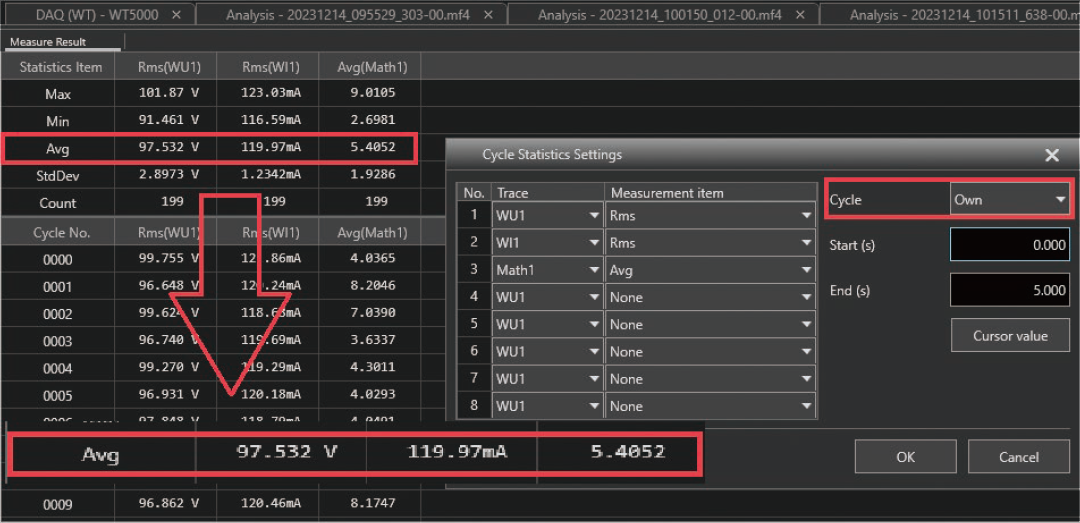1080x523 pixels.
Task: Open Measurement item dropdown in row 1
Action: pos(710,216)
